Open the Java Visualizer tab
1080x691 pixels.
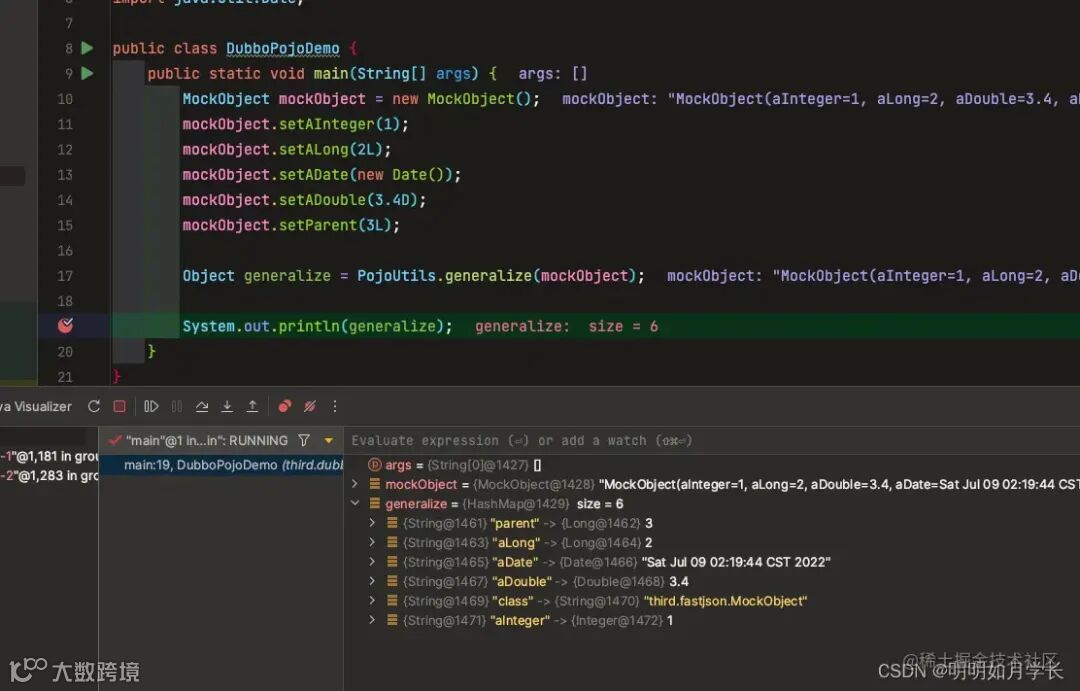pos(36,406)
